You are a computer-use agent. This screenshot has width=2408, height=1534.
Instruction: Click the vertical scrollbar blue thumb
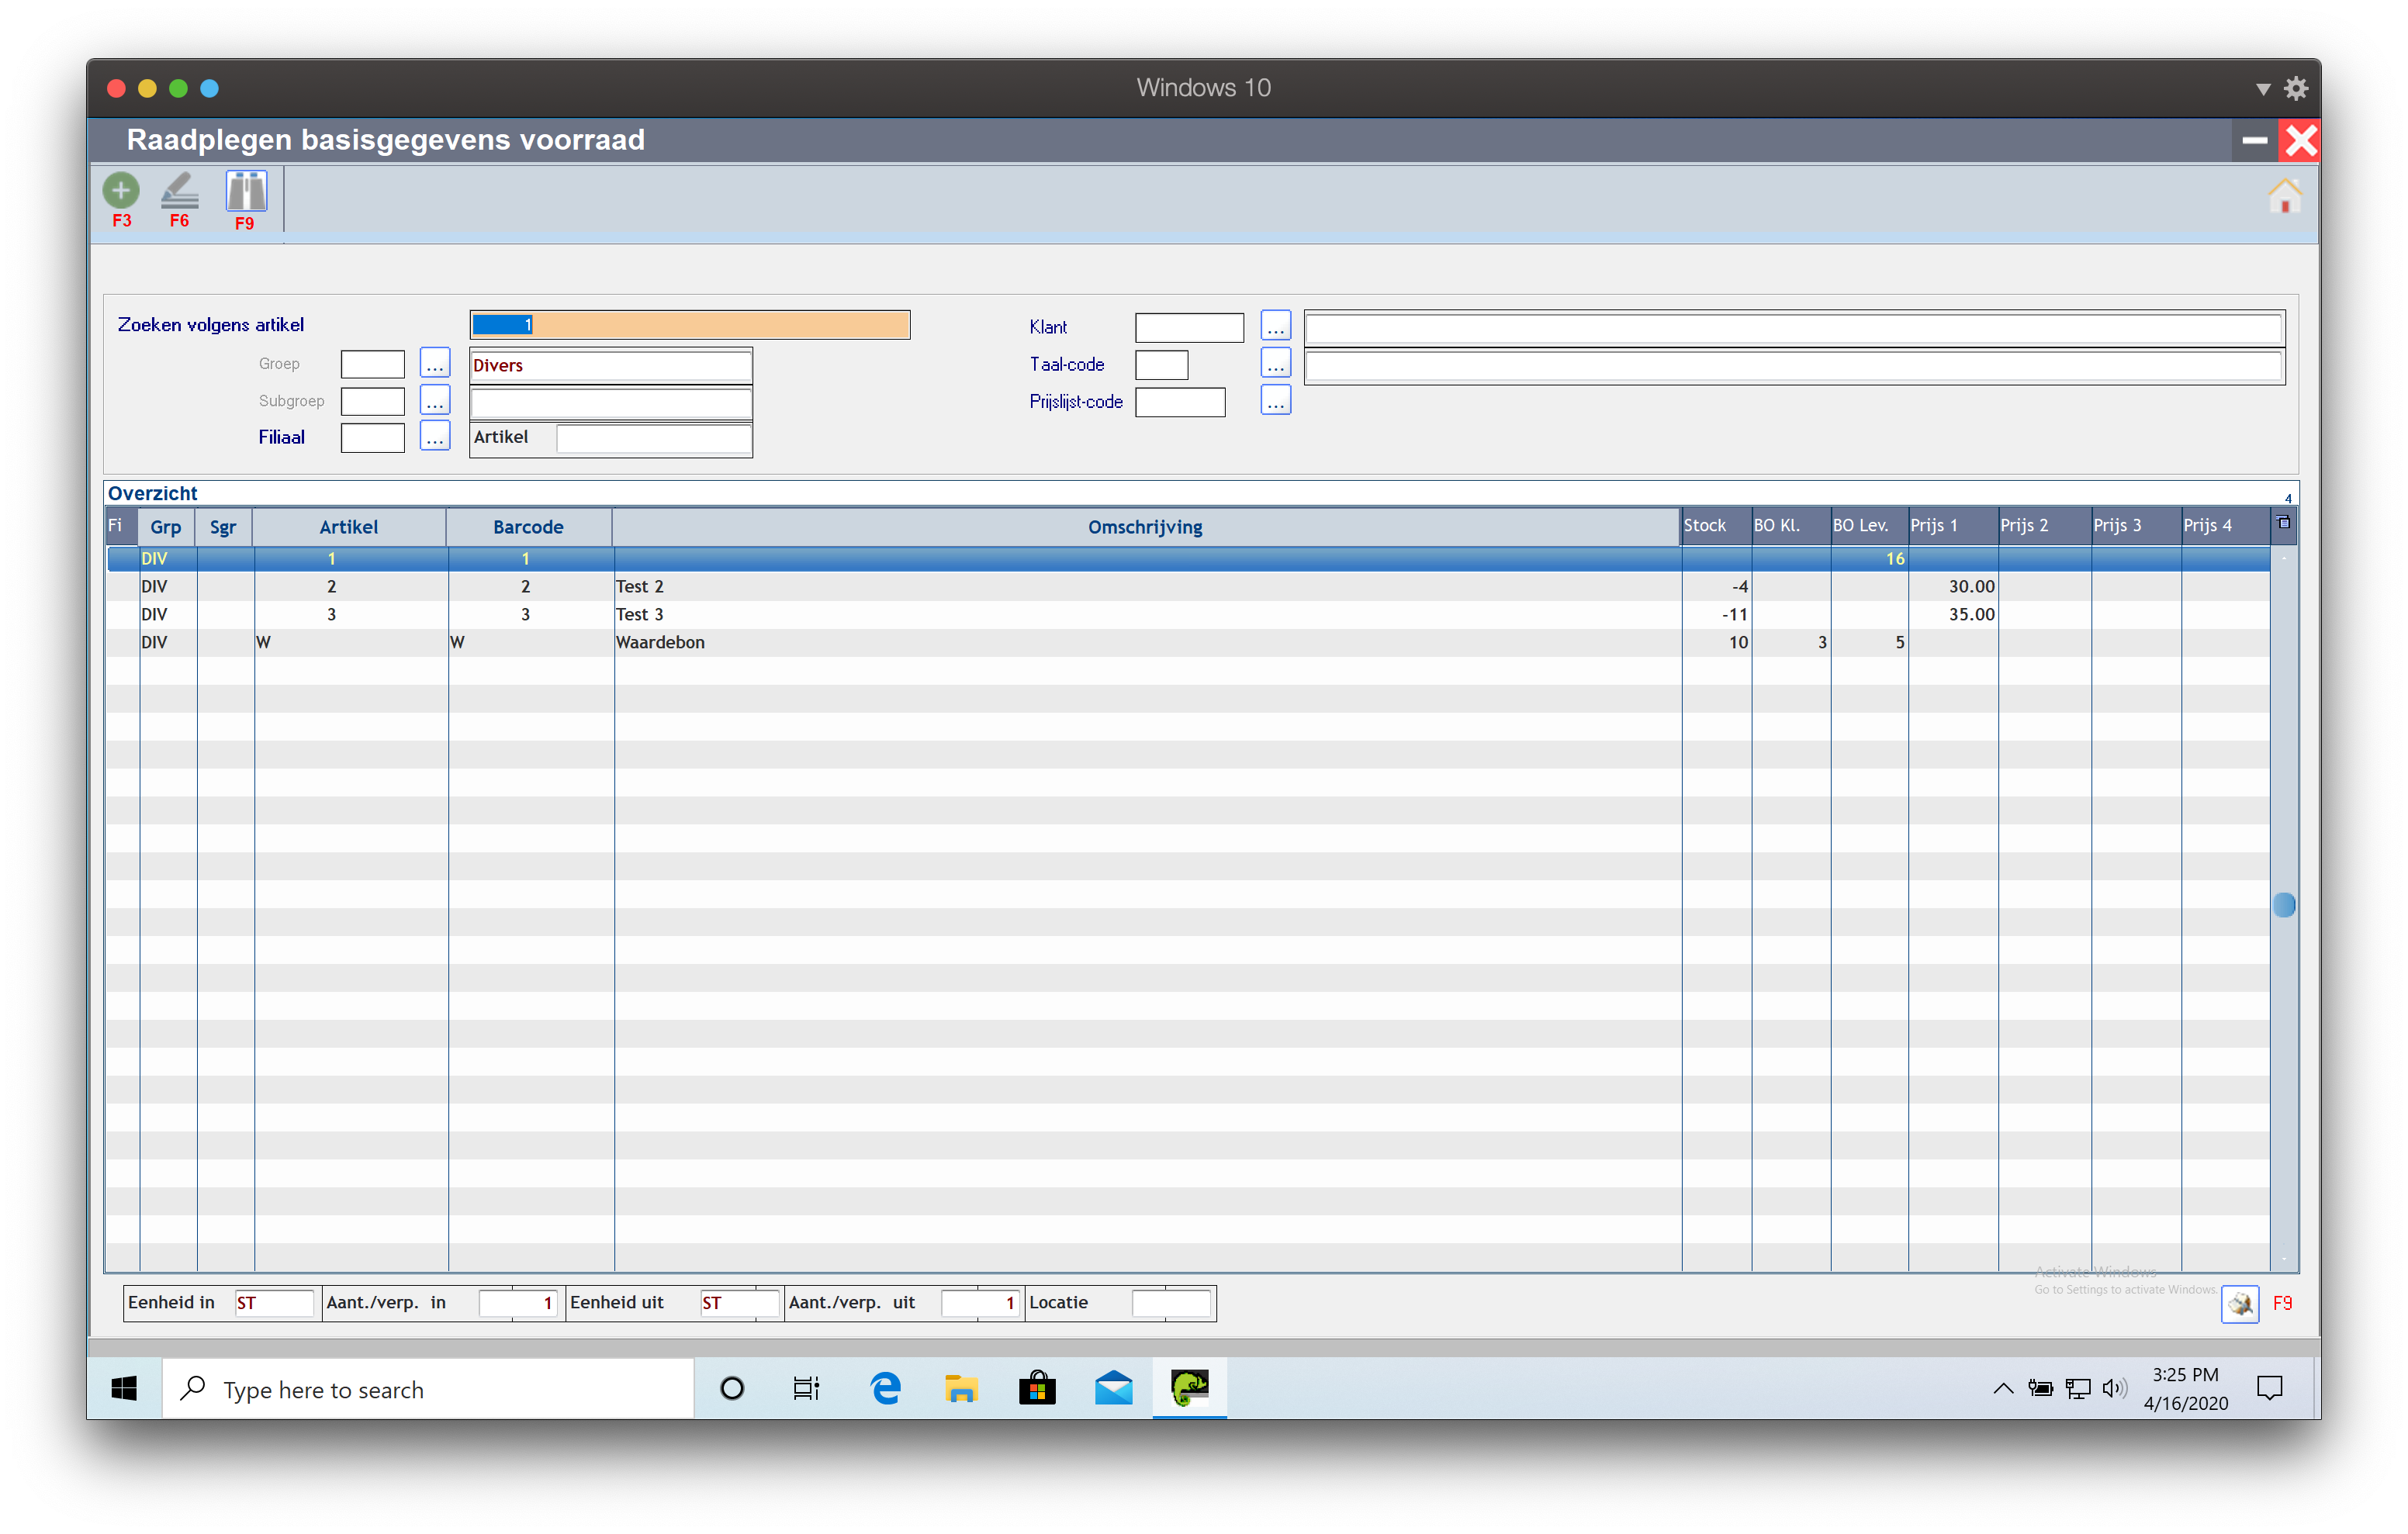(x=2283, y=904)
